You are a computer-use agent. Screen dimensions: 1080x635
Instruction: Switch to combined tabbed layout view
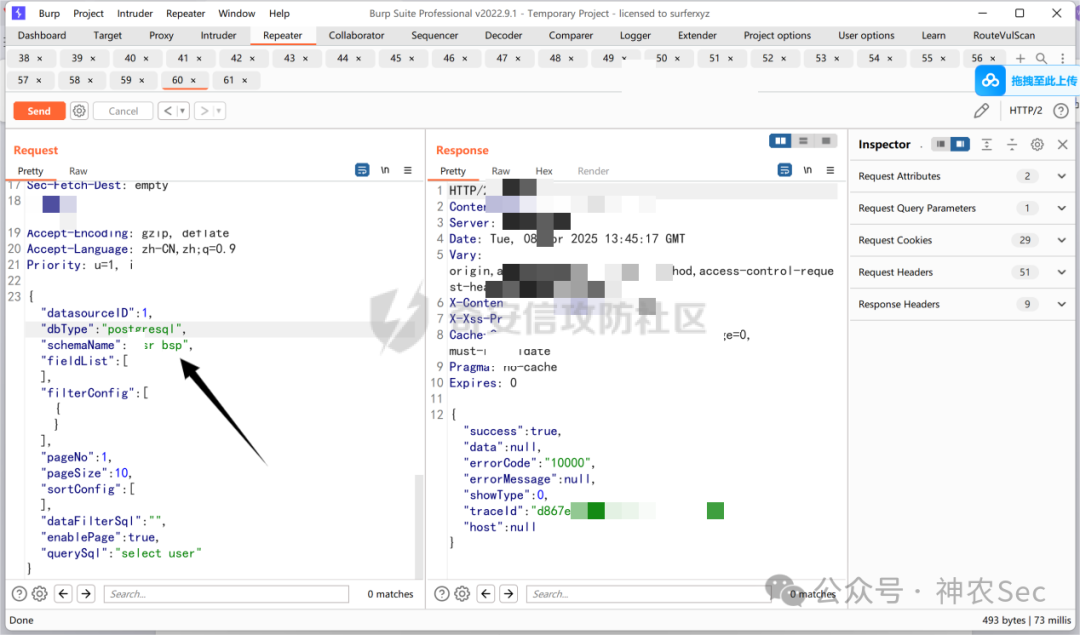[826, 141]
